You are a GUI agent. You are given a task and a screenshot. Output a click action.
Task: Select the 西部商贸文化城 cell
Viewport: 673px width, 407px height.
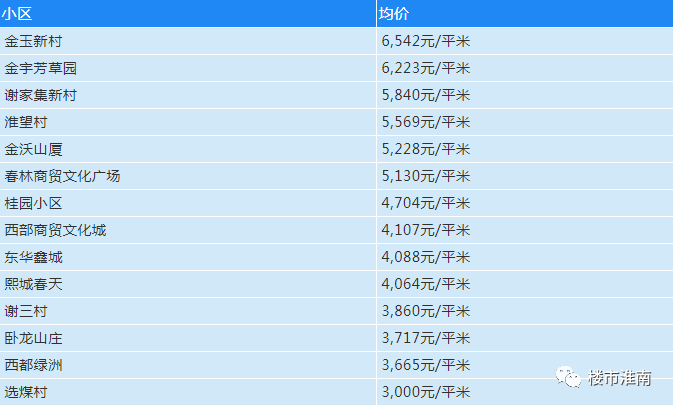[x=55, y=231]
